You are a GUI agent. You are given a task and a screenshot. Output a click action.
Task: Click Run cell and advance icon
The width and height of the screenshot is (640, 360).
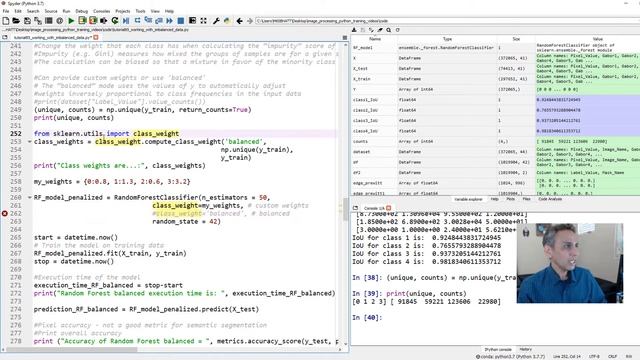pyautogui.click(x=93, y=20)
